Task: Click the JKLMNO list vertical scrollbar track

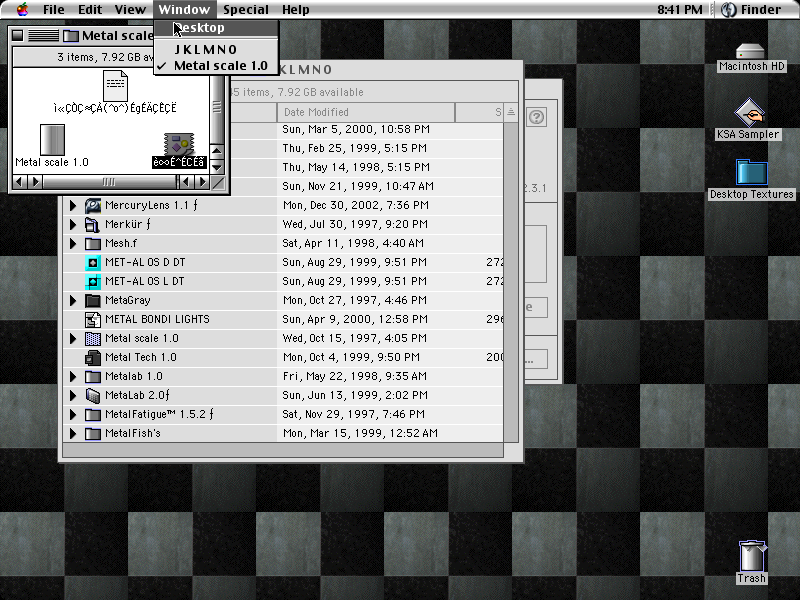Action: [511, 282]
